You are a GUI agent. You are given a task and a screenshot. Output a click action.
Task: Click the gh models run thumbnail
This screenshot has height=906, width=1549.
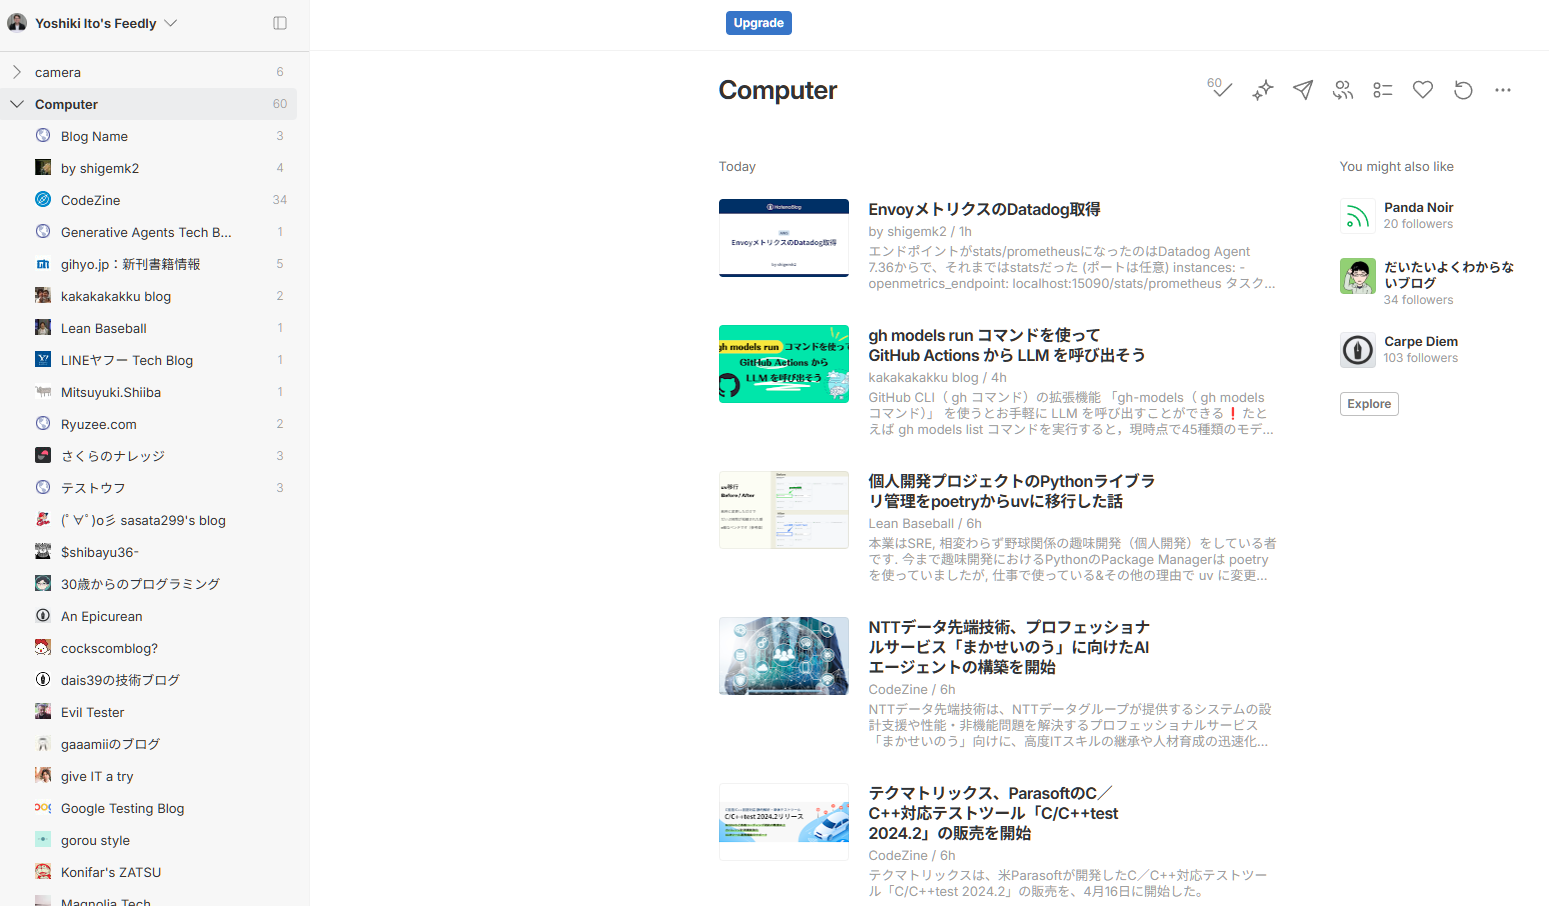click(x=784, y=364)
